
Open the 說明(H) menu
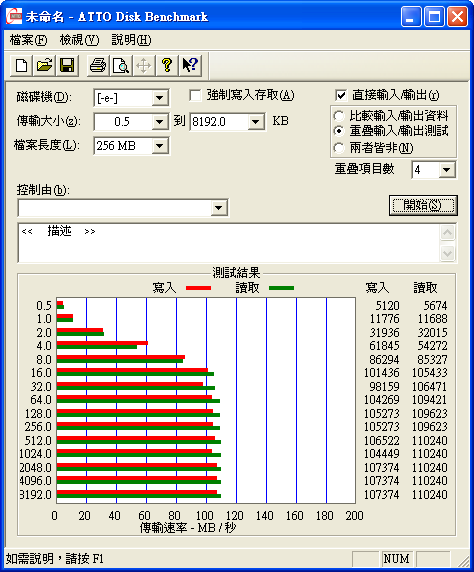click(x=131, y=40)
